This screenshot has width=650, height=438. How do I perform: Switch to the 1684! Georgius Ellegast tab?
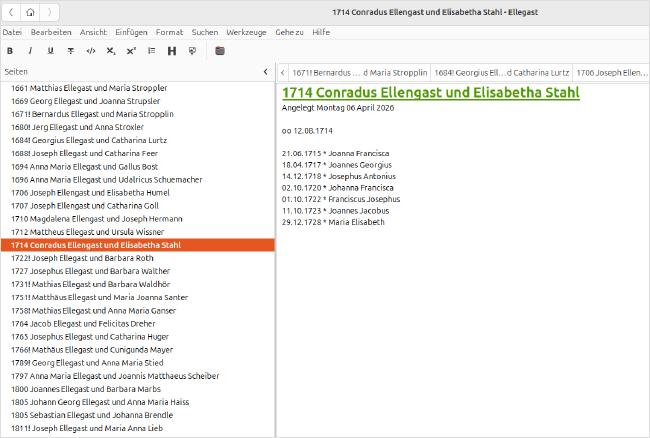coord(502,73)
